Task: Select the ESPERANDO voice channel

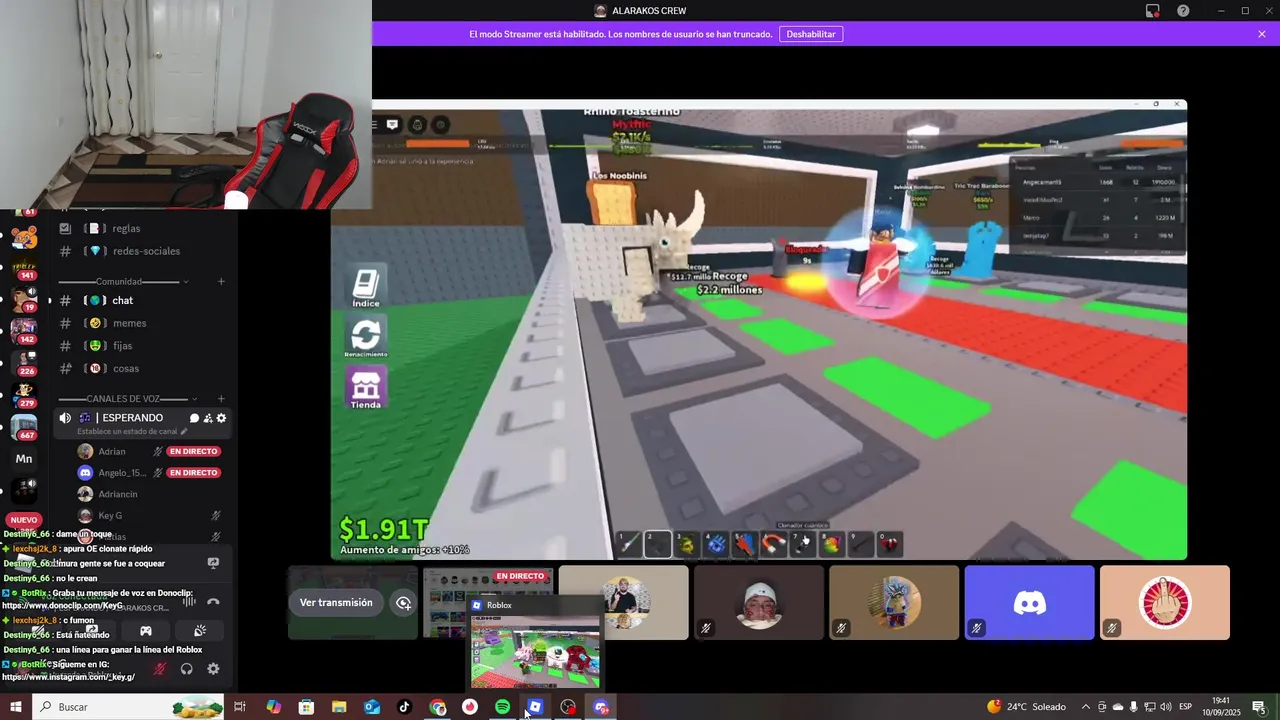Action: pyautogui.click(x=130, y=418)
